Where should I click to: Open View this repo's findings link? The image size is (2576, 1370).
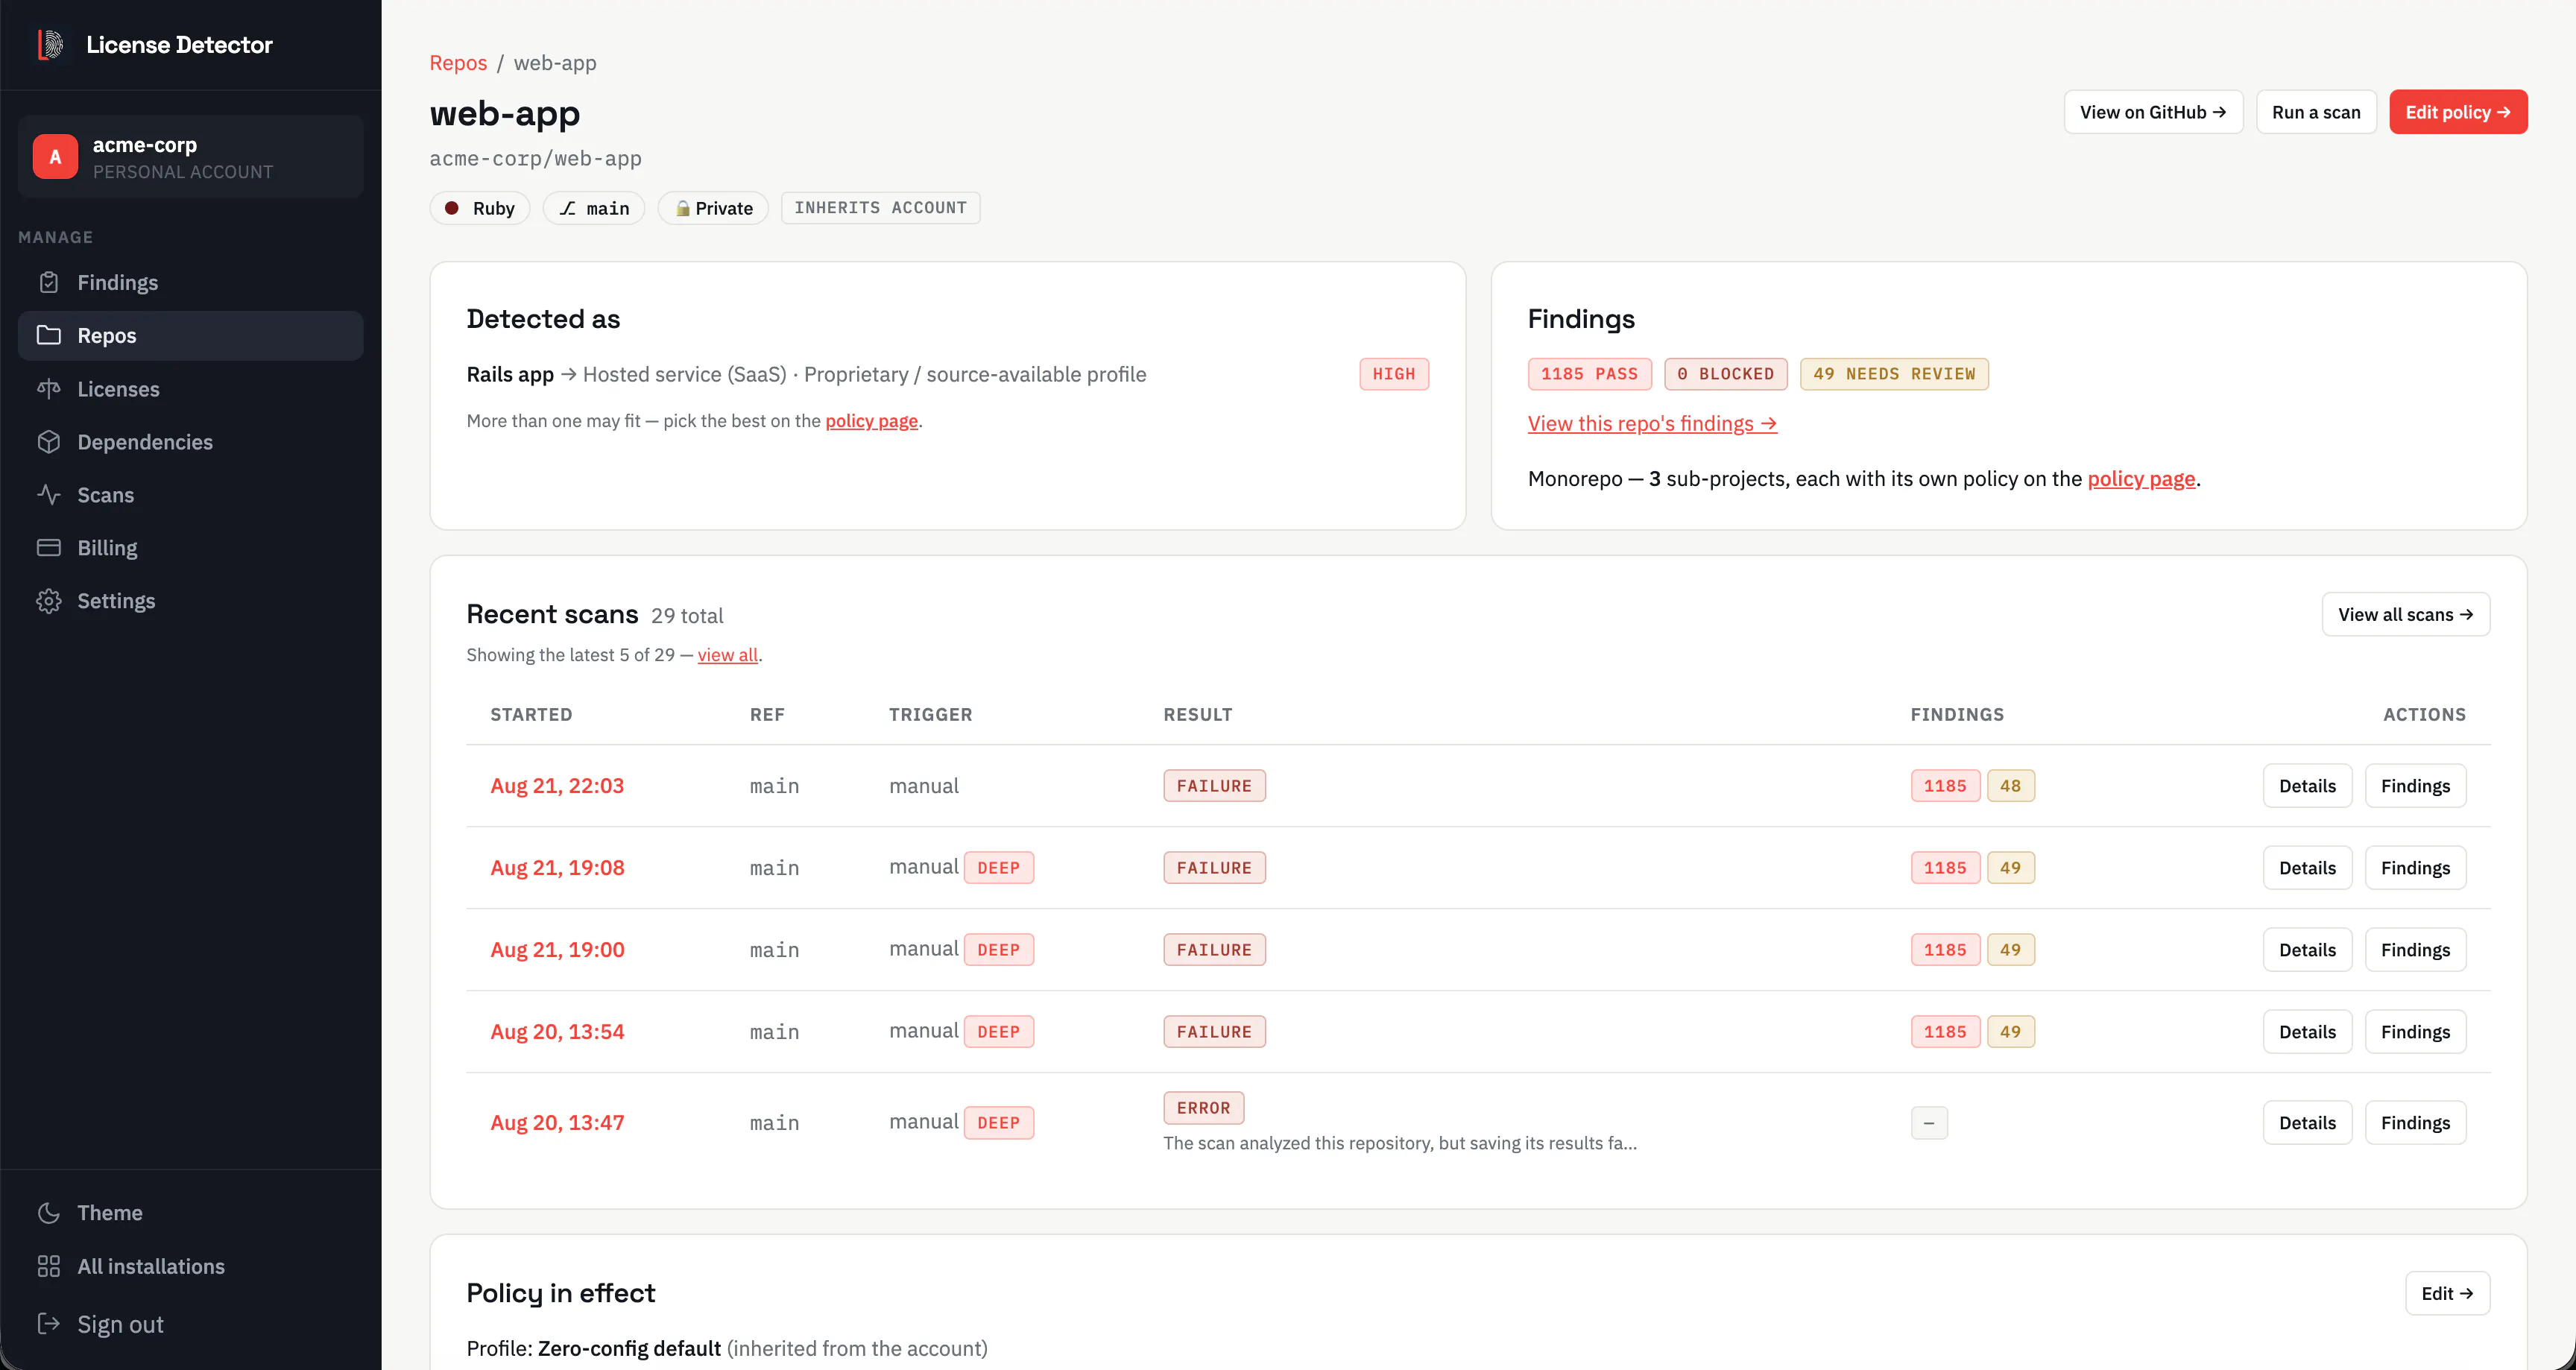pos(1652,423)
